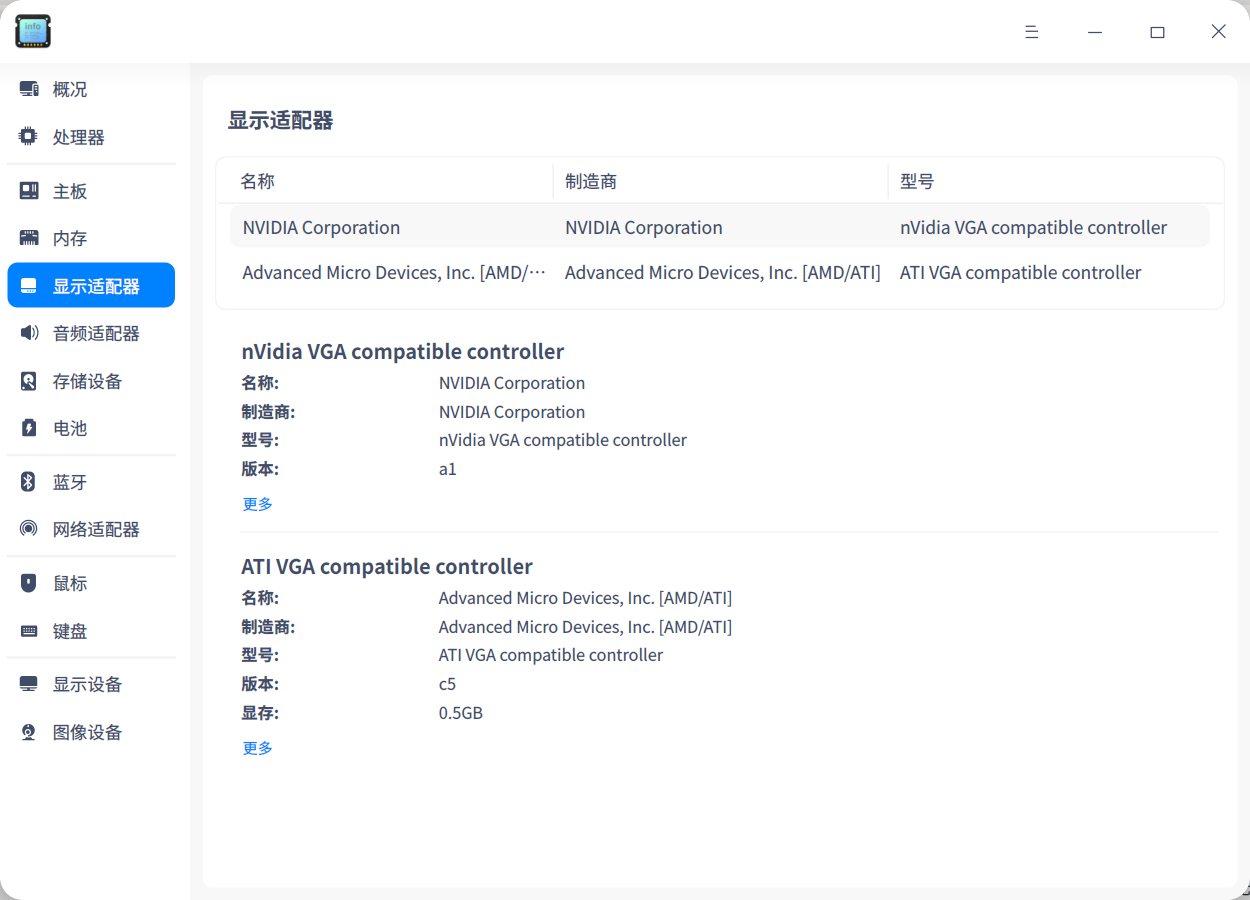Click the NVIDIA Corporation manufacturer cell in table
Viewport: 1250px width, 900px height.
[x=644, y=227]
